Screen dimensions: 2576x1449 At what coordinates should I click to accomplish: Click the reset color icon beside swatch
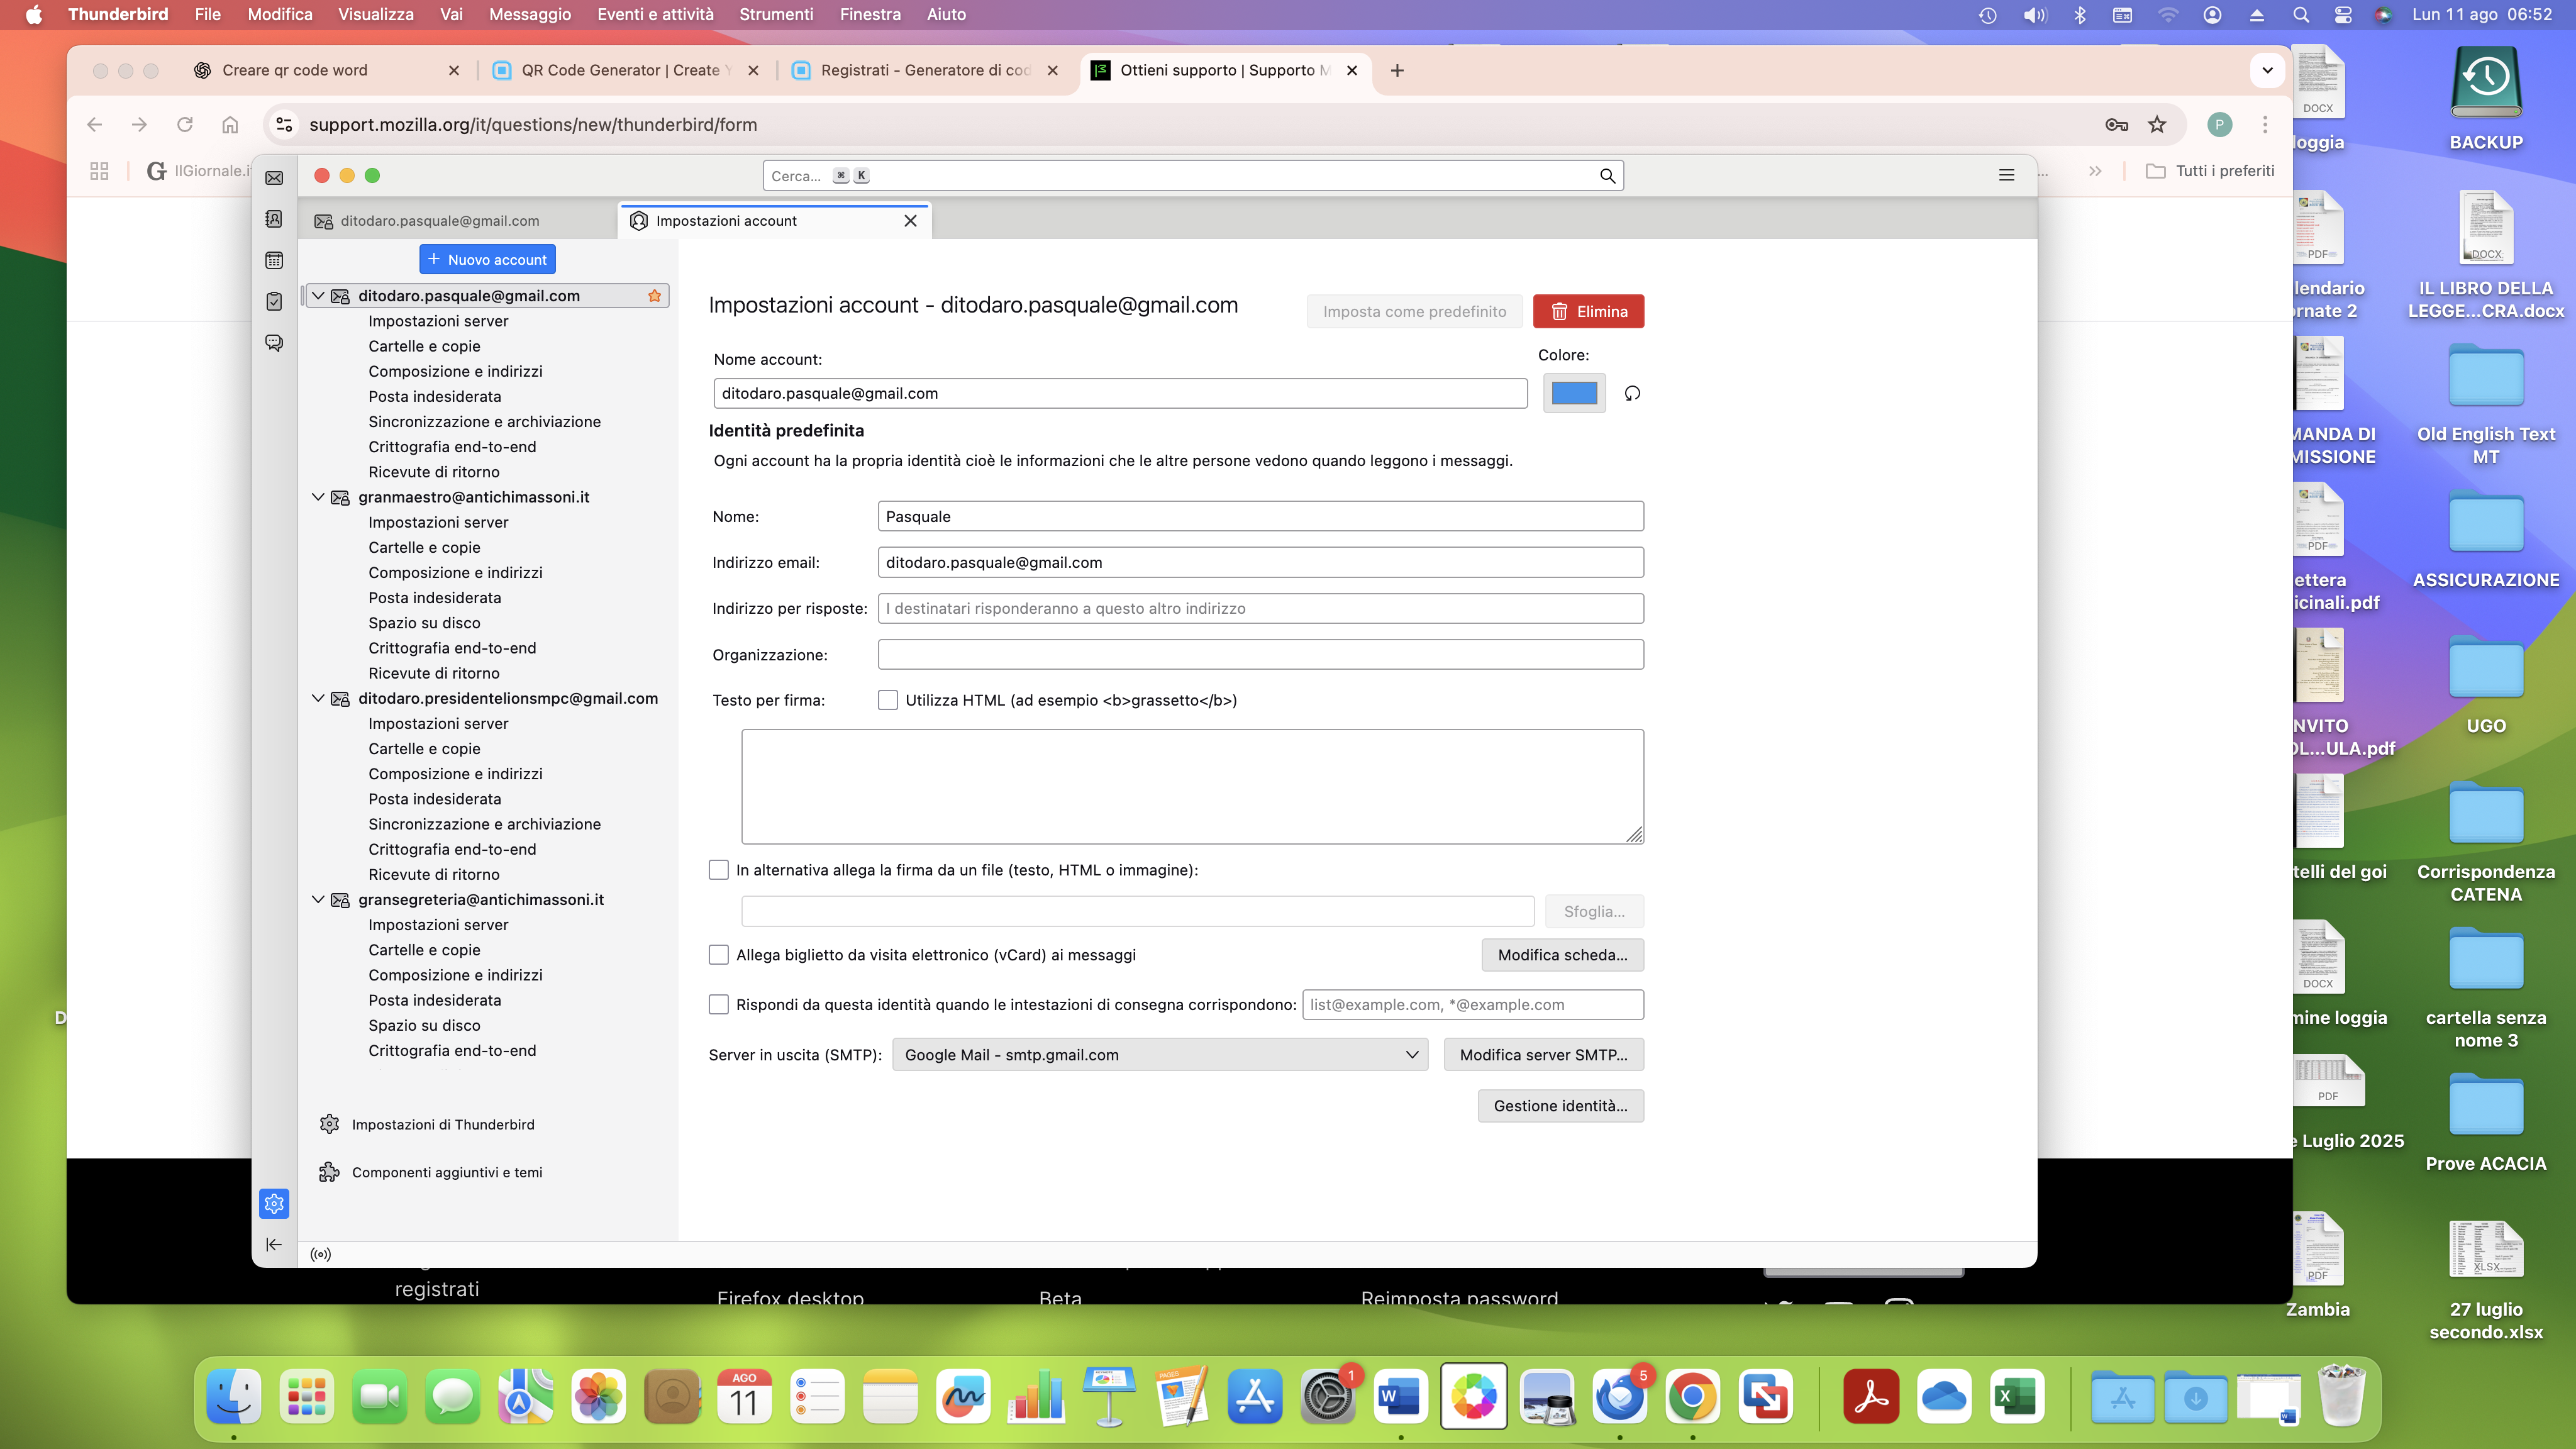tap(1632, 393)
